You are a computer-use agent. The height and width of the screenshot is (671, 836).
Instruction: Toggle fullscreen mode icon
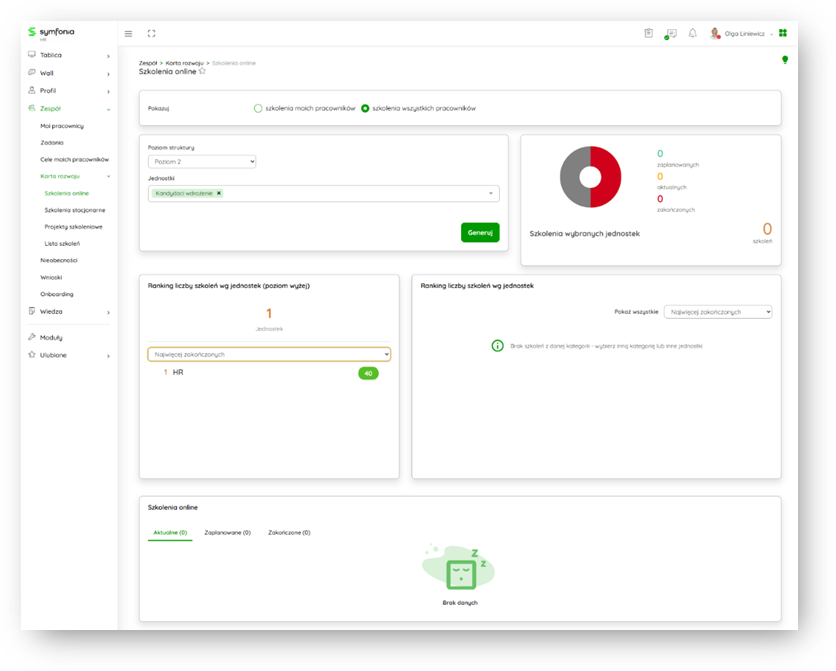pos(152,33)
